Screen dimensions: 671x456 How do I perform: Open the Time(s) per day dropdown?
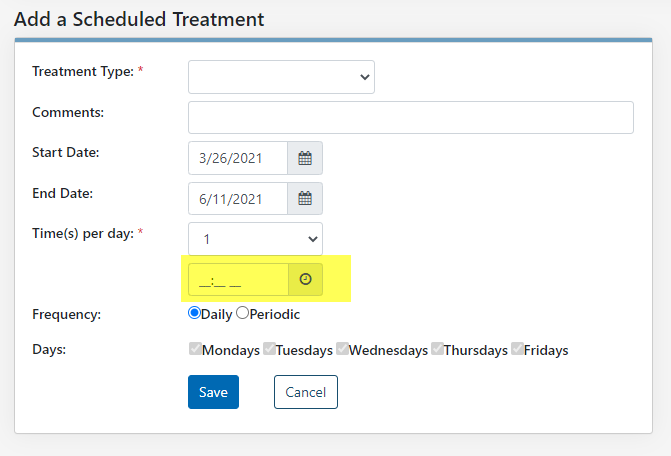click(x=255, y=239)
